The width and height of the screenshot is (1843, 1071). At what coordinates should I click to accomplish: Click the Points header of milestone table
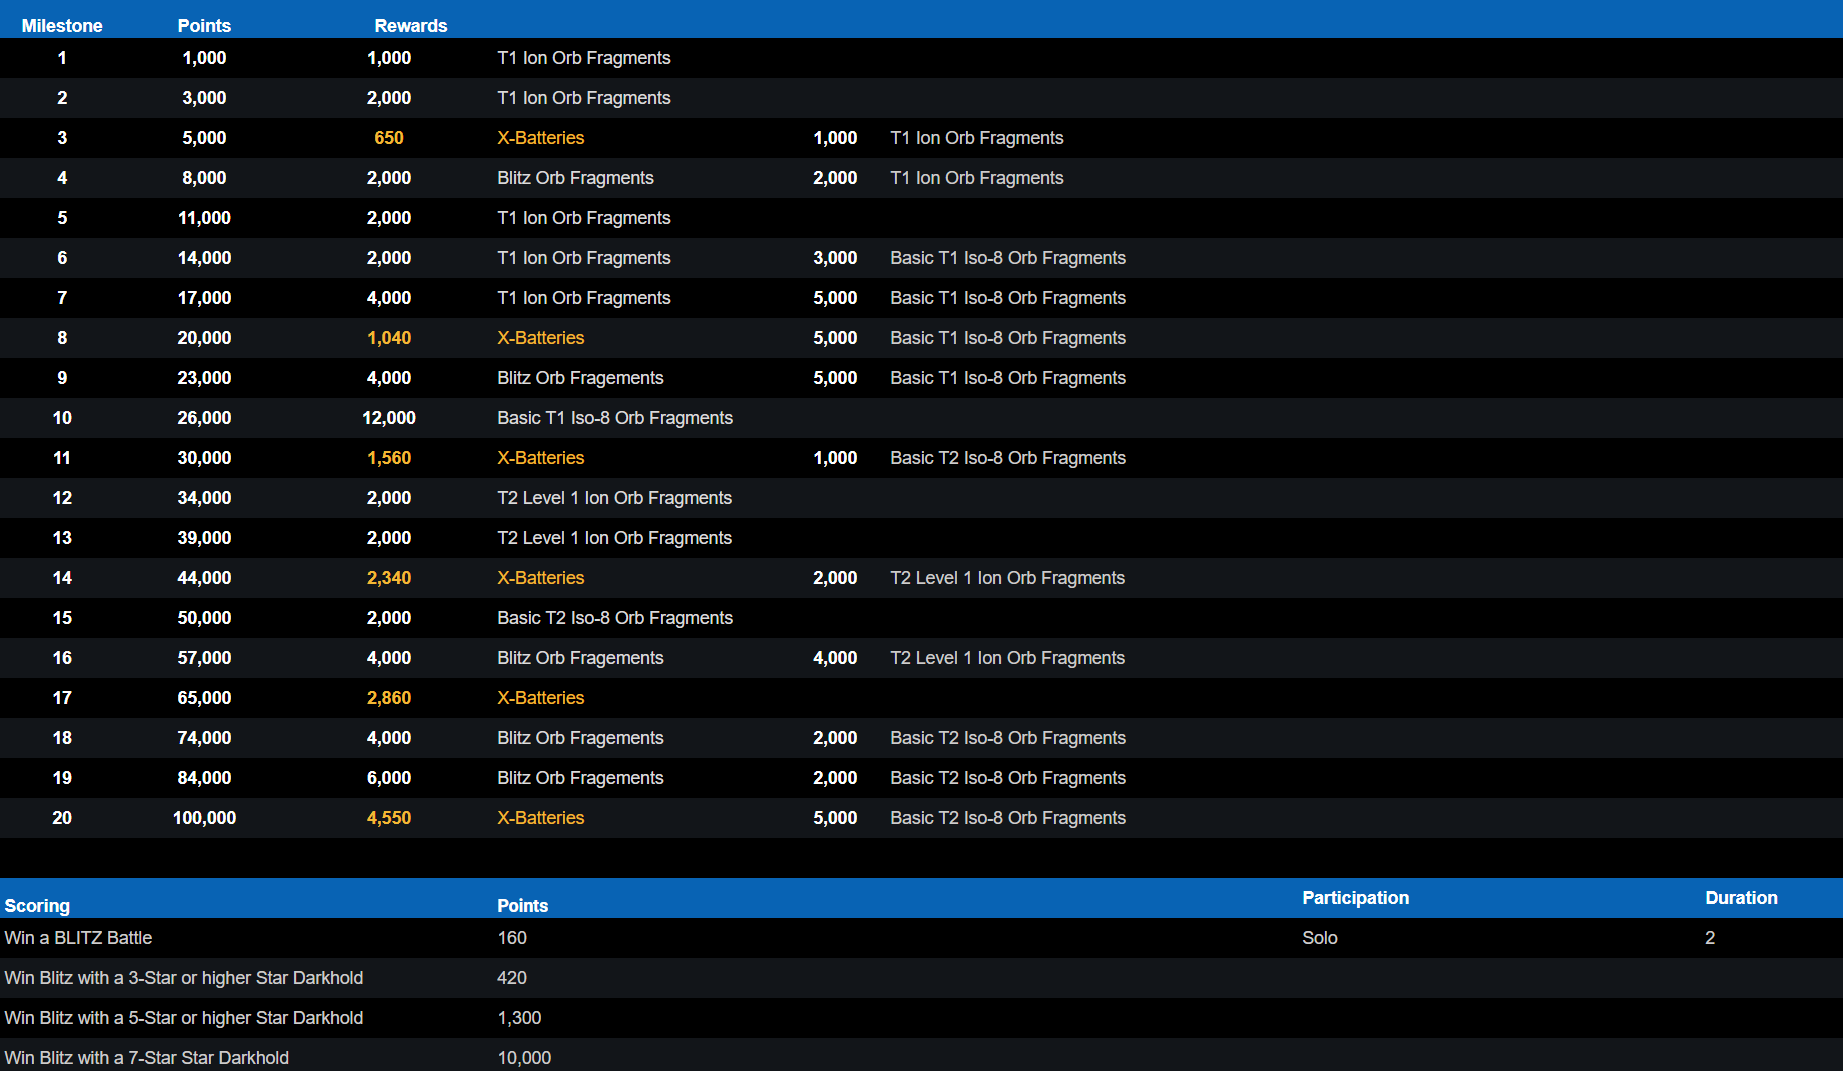tap(204, 26)
